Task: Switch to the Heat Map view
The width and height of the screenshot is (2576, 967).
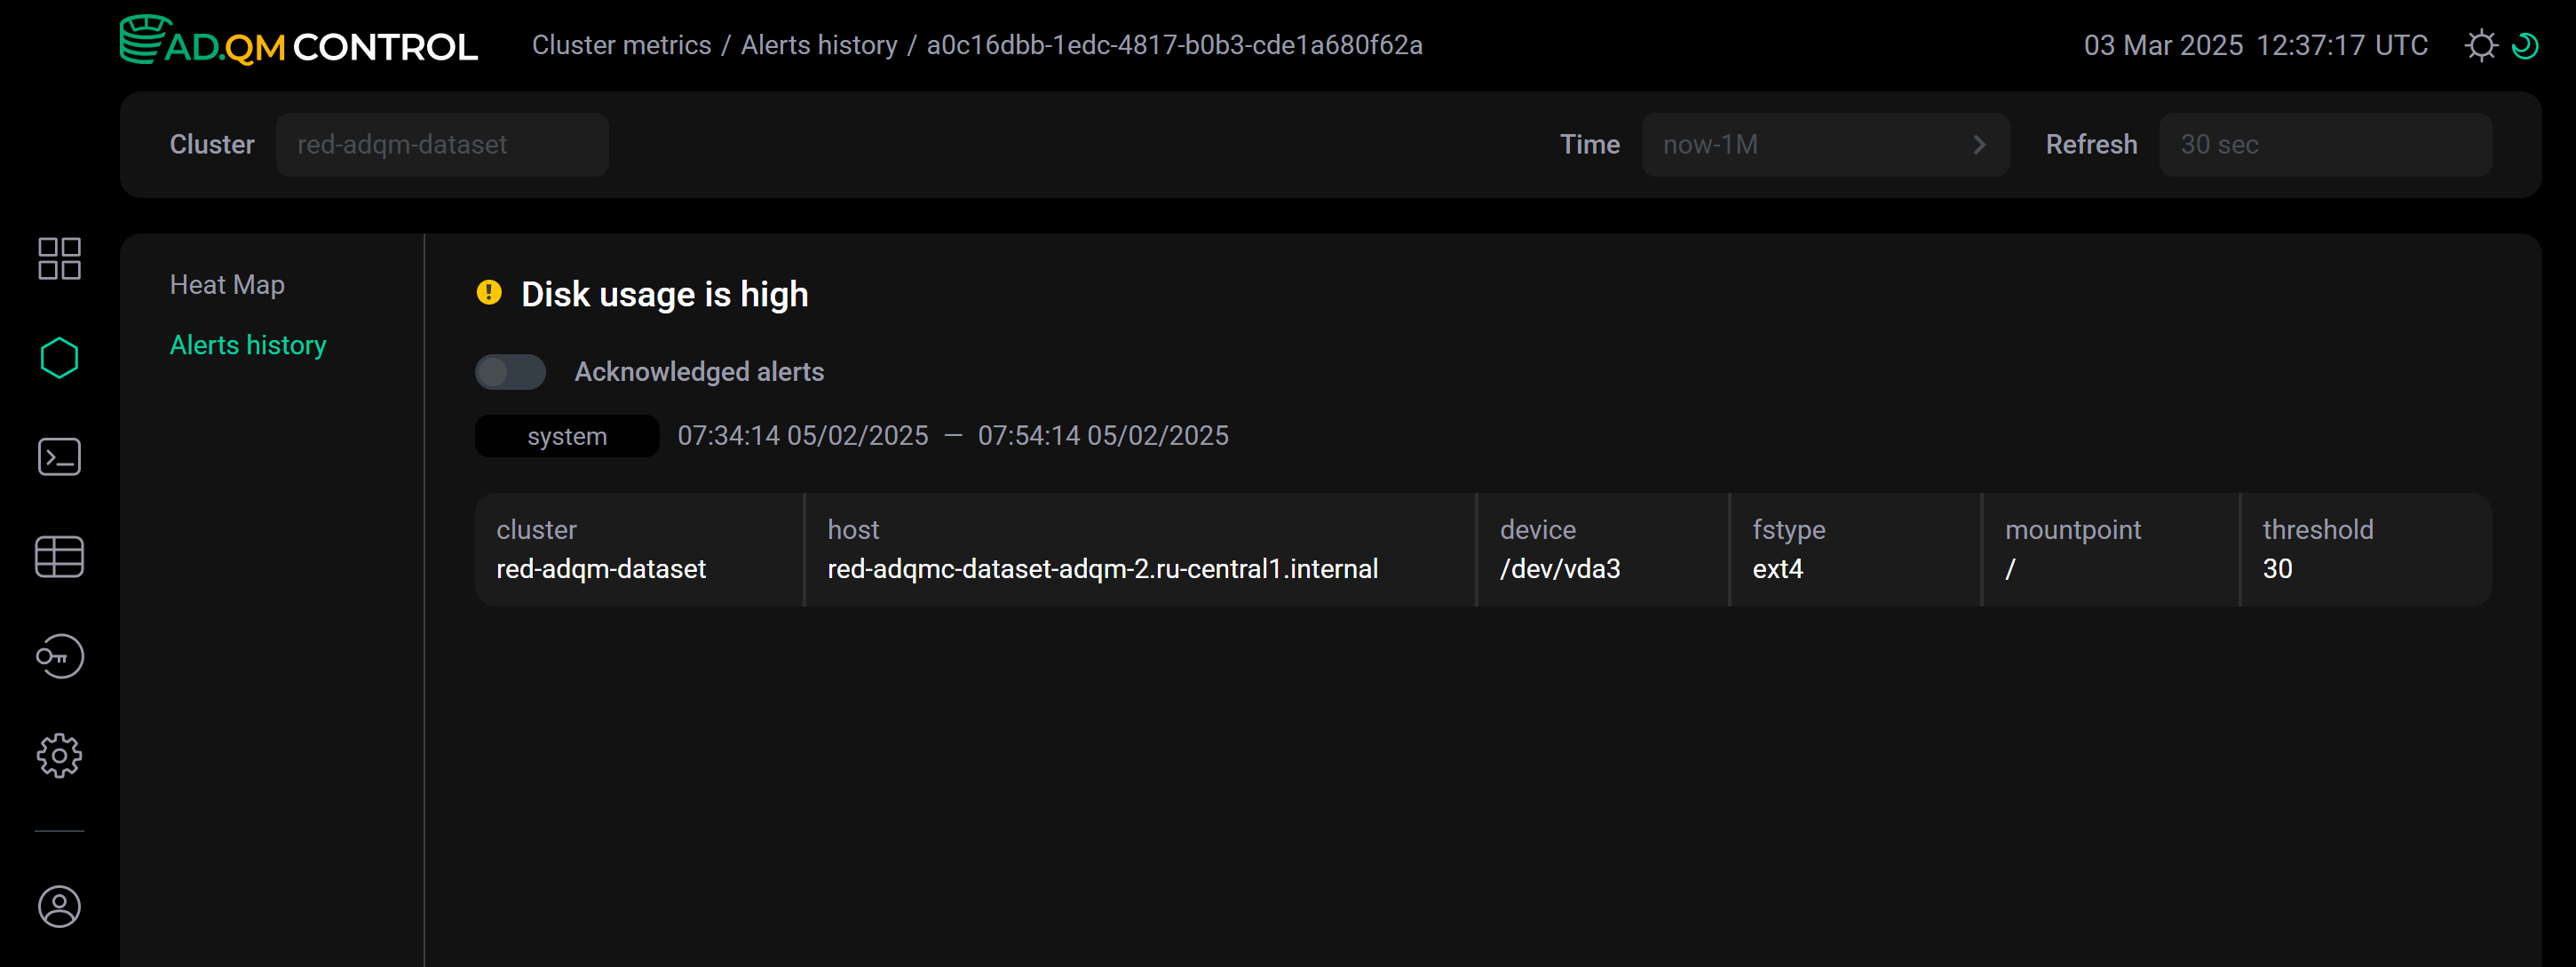Action: [227, 284]
